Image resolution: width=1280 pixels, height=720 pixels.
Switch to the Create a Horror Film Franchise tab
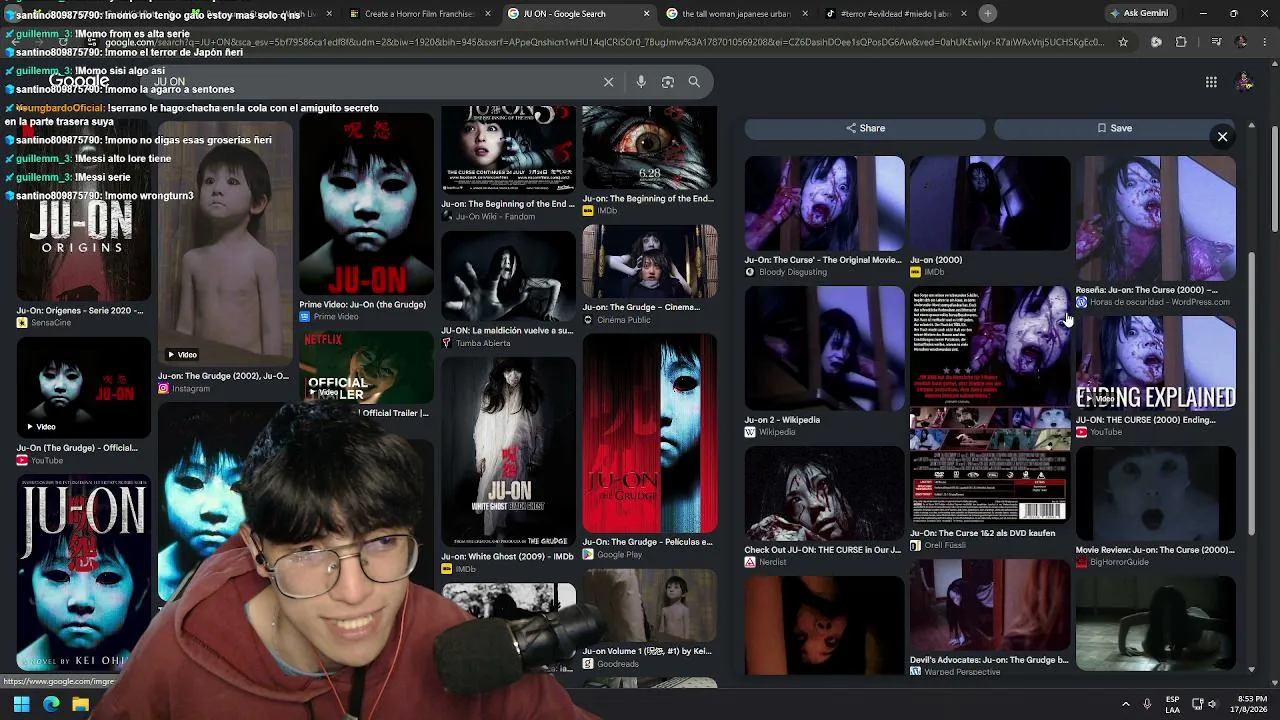click(417, 14)
